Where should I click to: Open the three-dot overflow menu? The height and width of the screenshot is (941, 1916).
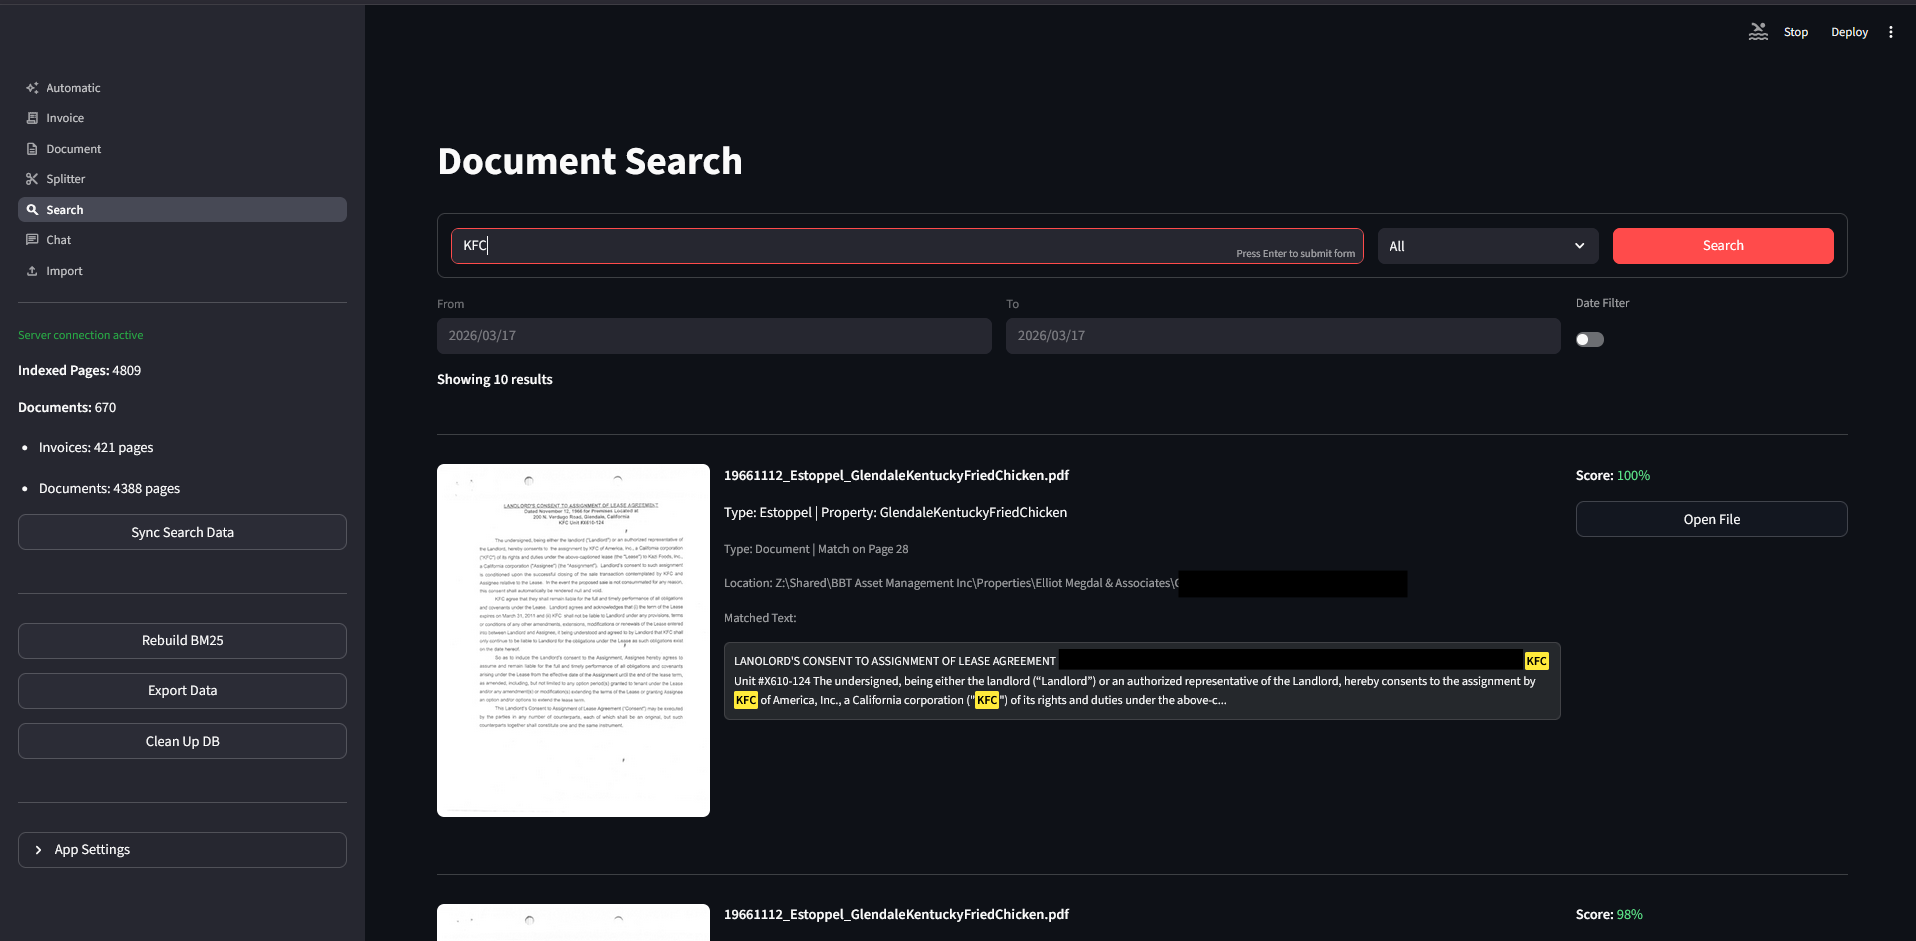click(x=1891, y=31)
